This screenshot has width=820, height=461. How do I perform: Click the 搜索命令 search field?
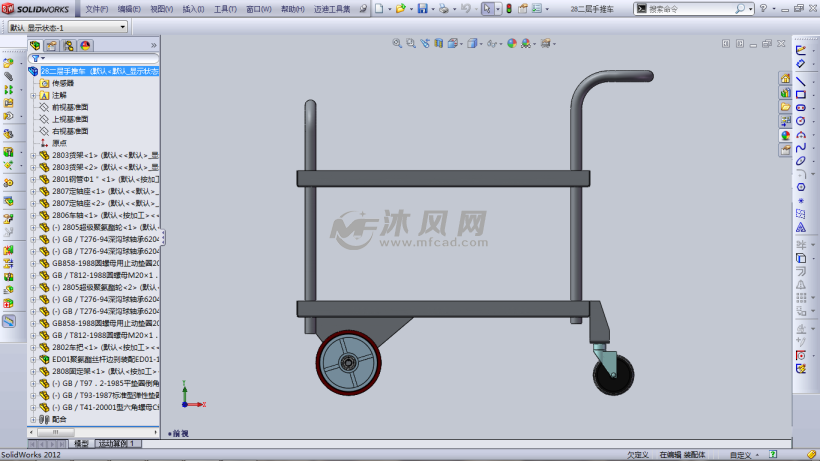coord(690,9)
